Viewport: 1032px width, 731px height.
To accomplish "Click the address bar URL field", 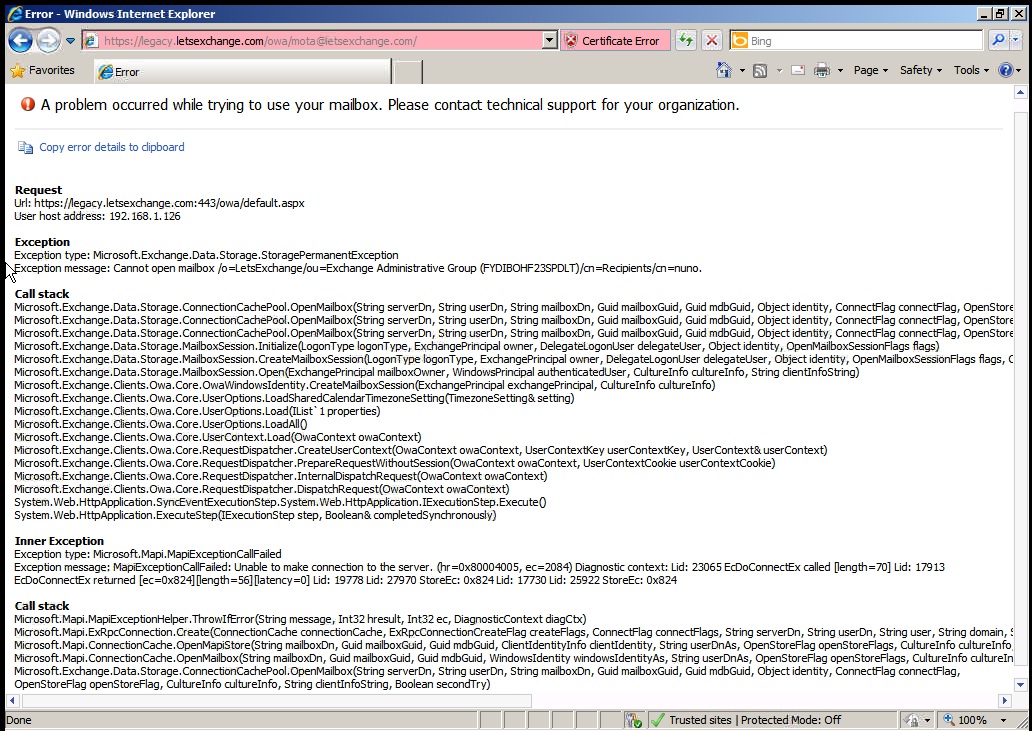I will tap(320, 41).
